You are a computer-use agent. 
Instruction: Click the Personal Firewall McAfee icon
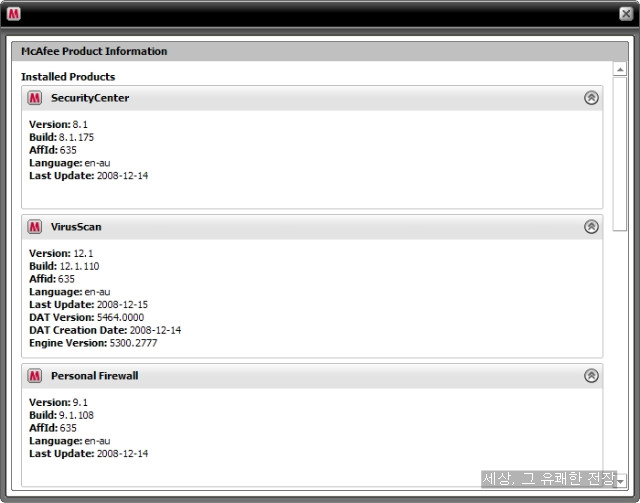tap(35, 376)
